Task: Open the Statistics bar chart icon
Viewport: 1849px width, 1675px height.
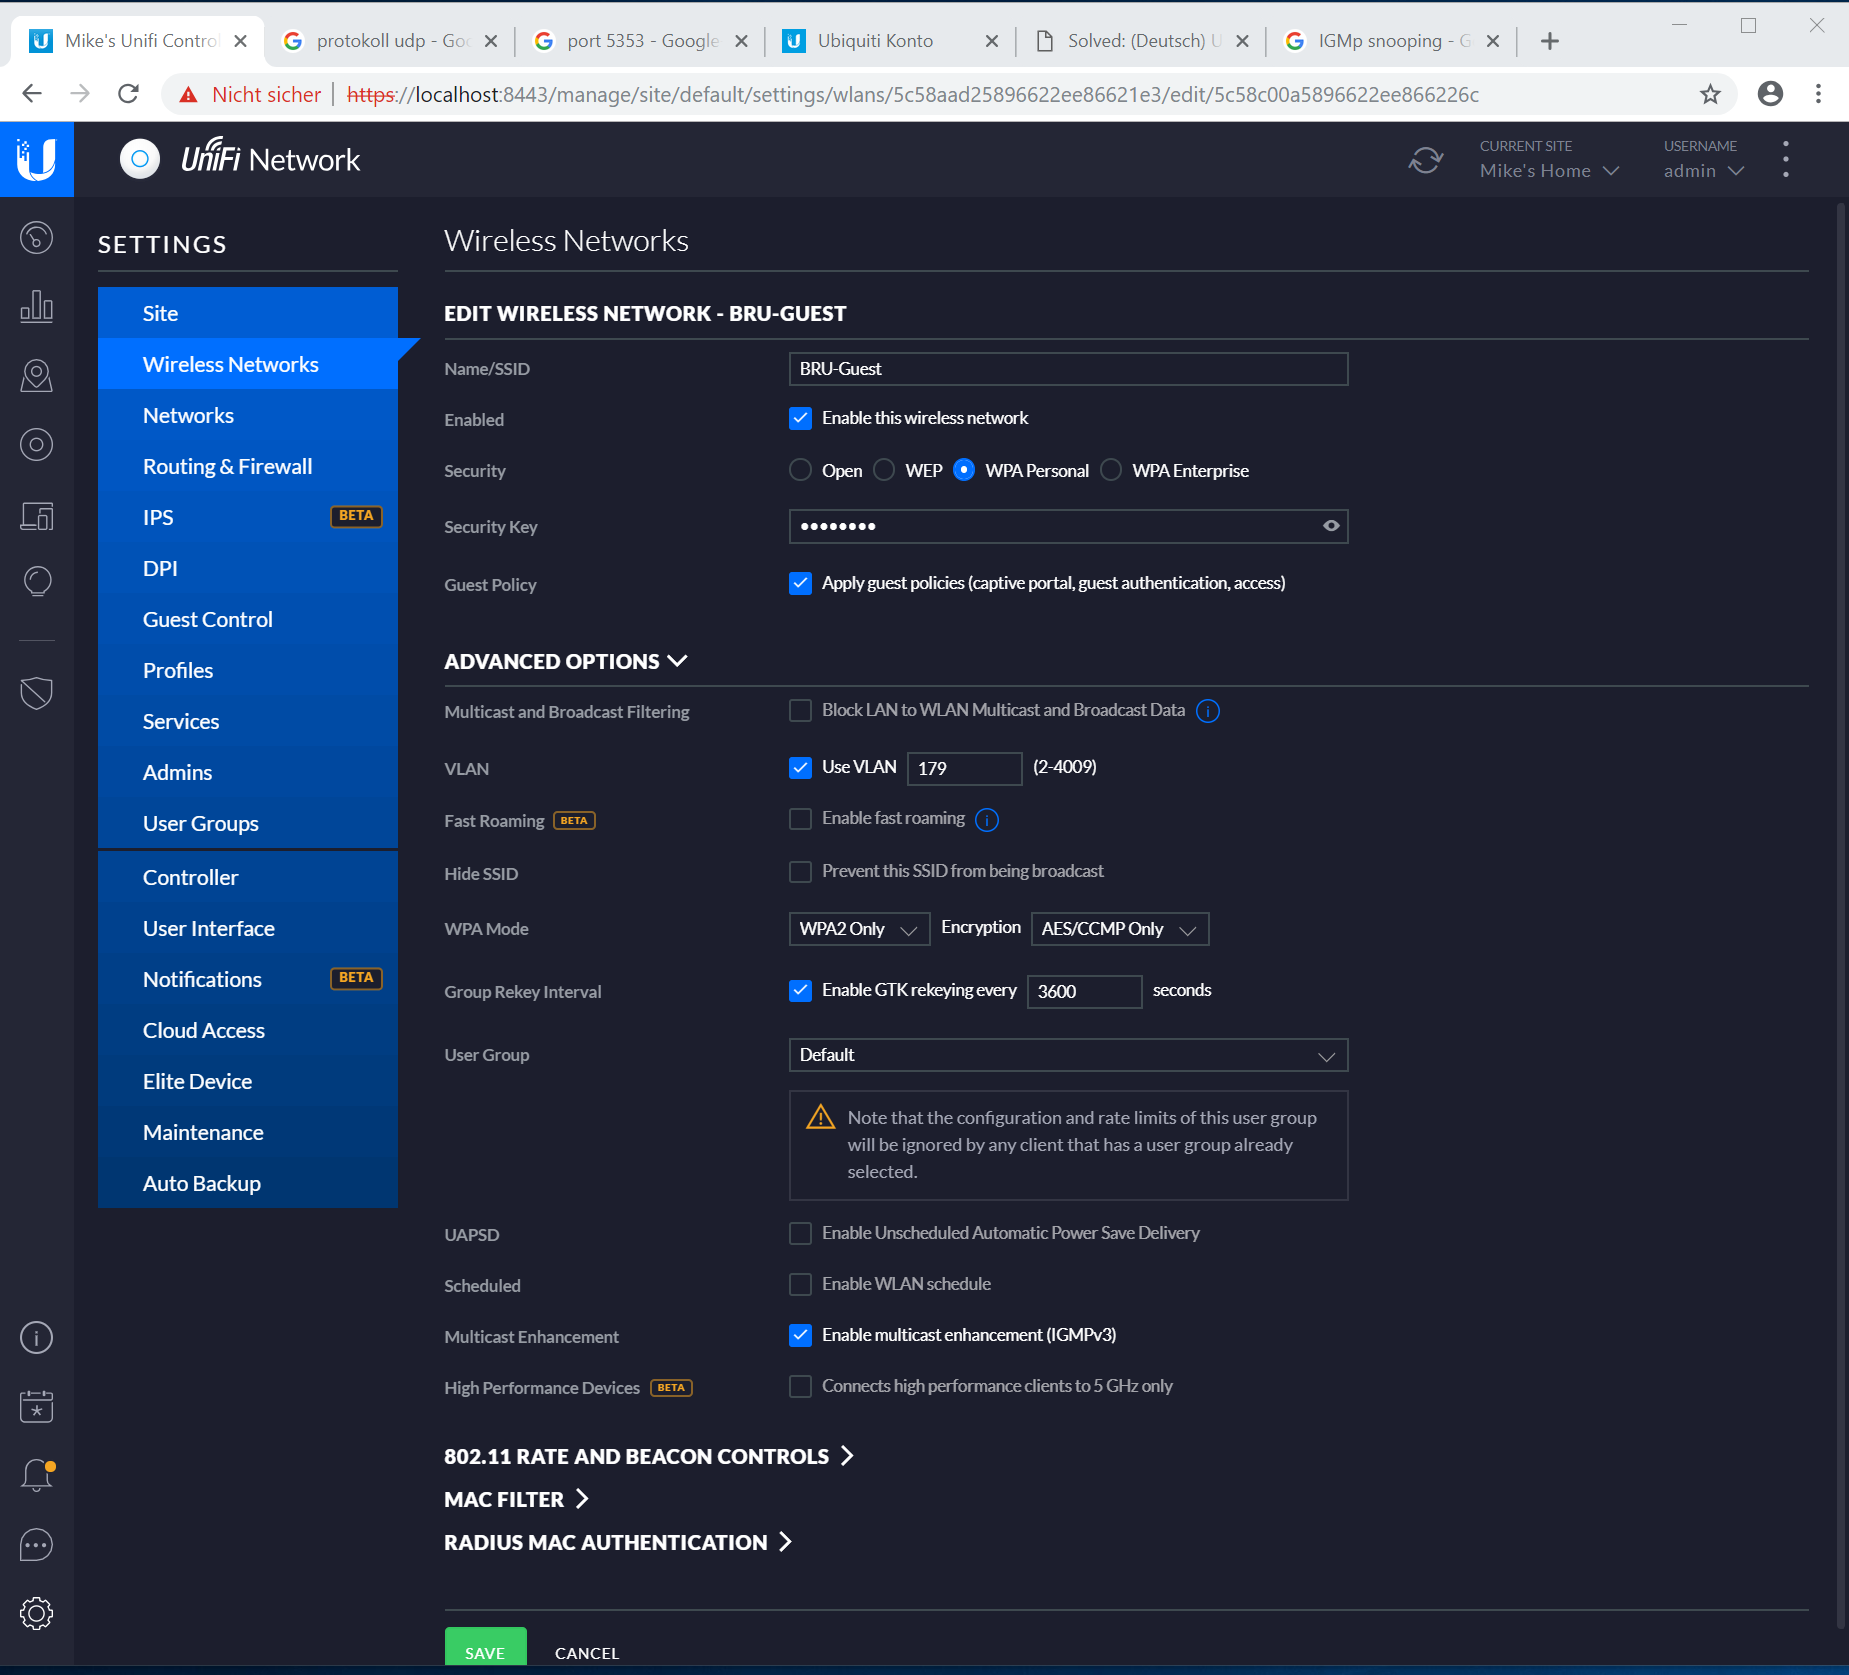Action: 36,307
